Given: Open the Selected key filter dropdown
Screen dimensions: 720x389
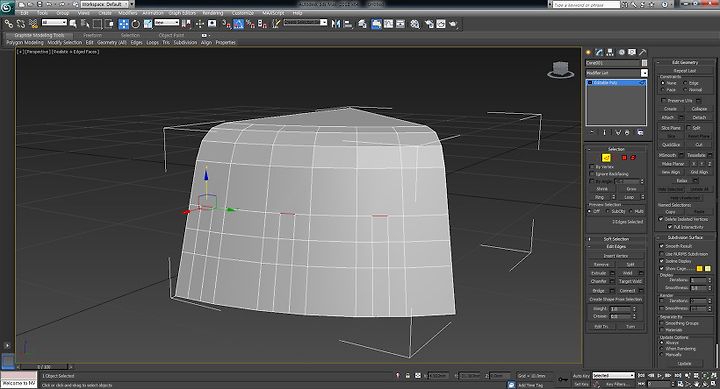Looking at the screenshot, I should (613, 375).
